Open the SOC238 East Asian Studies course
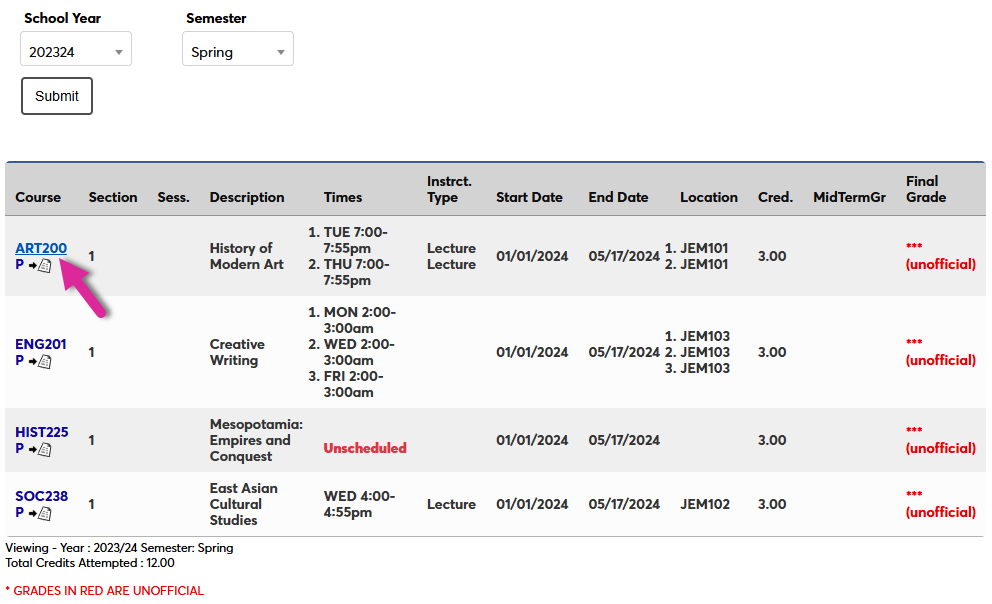Image resolution: width=992 pixels, height=604 pixels. [x=40, y=496]
